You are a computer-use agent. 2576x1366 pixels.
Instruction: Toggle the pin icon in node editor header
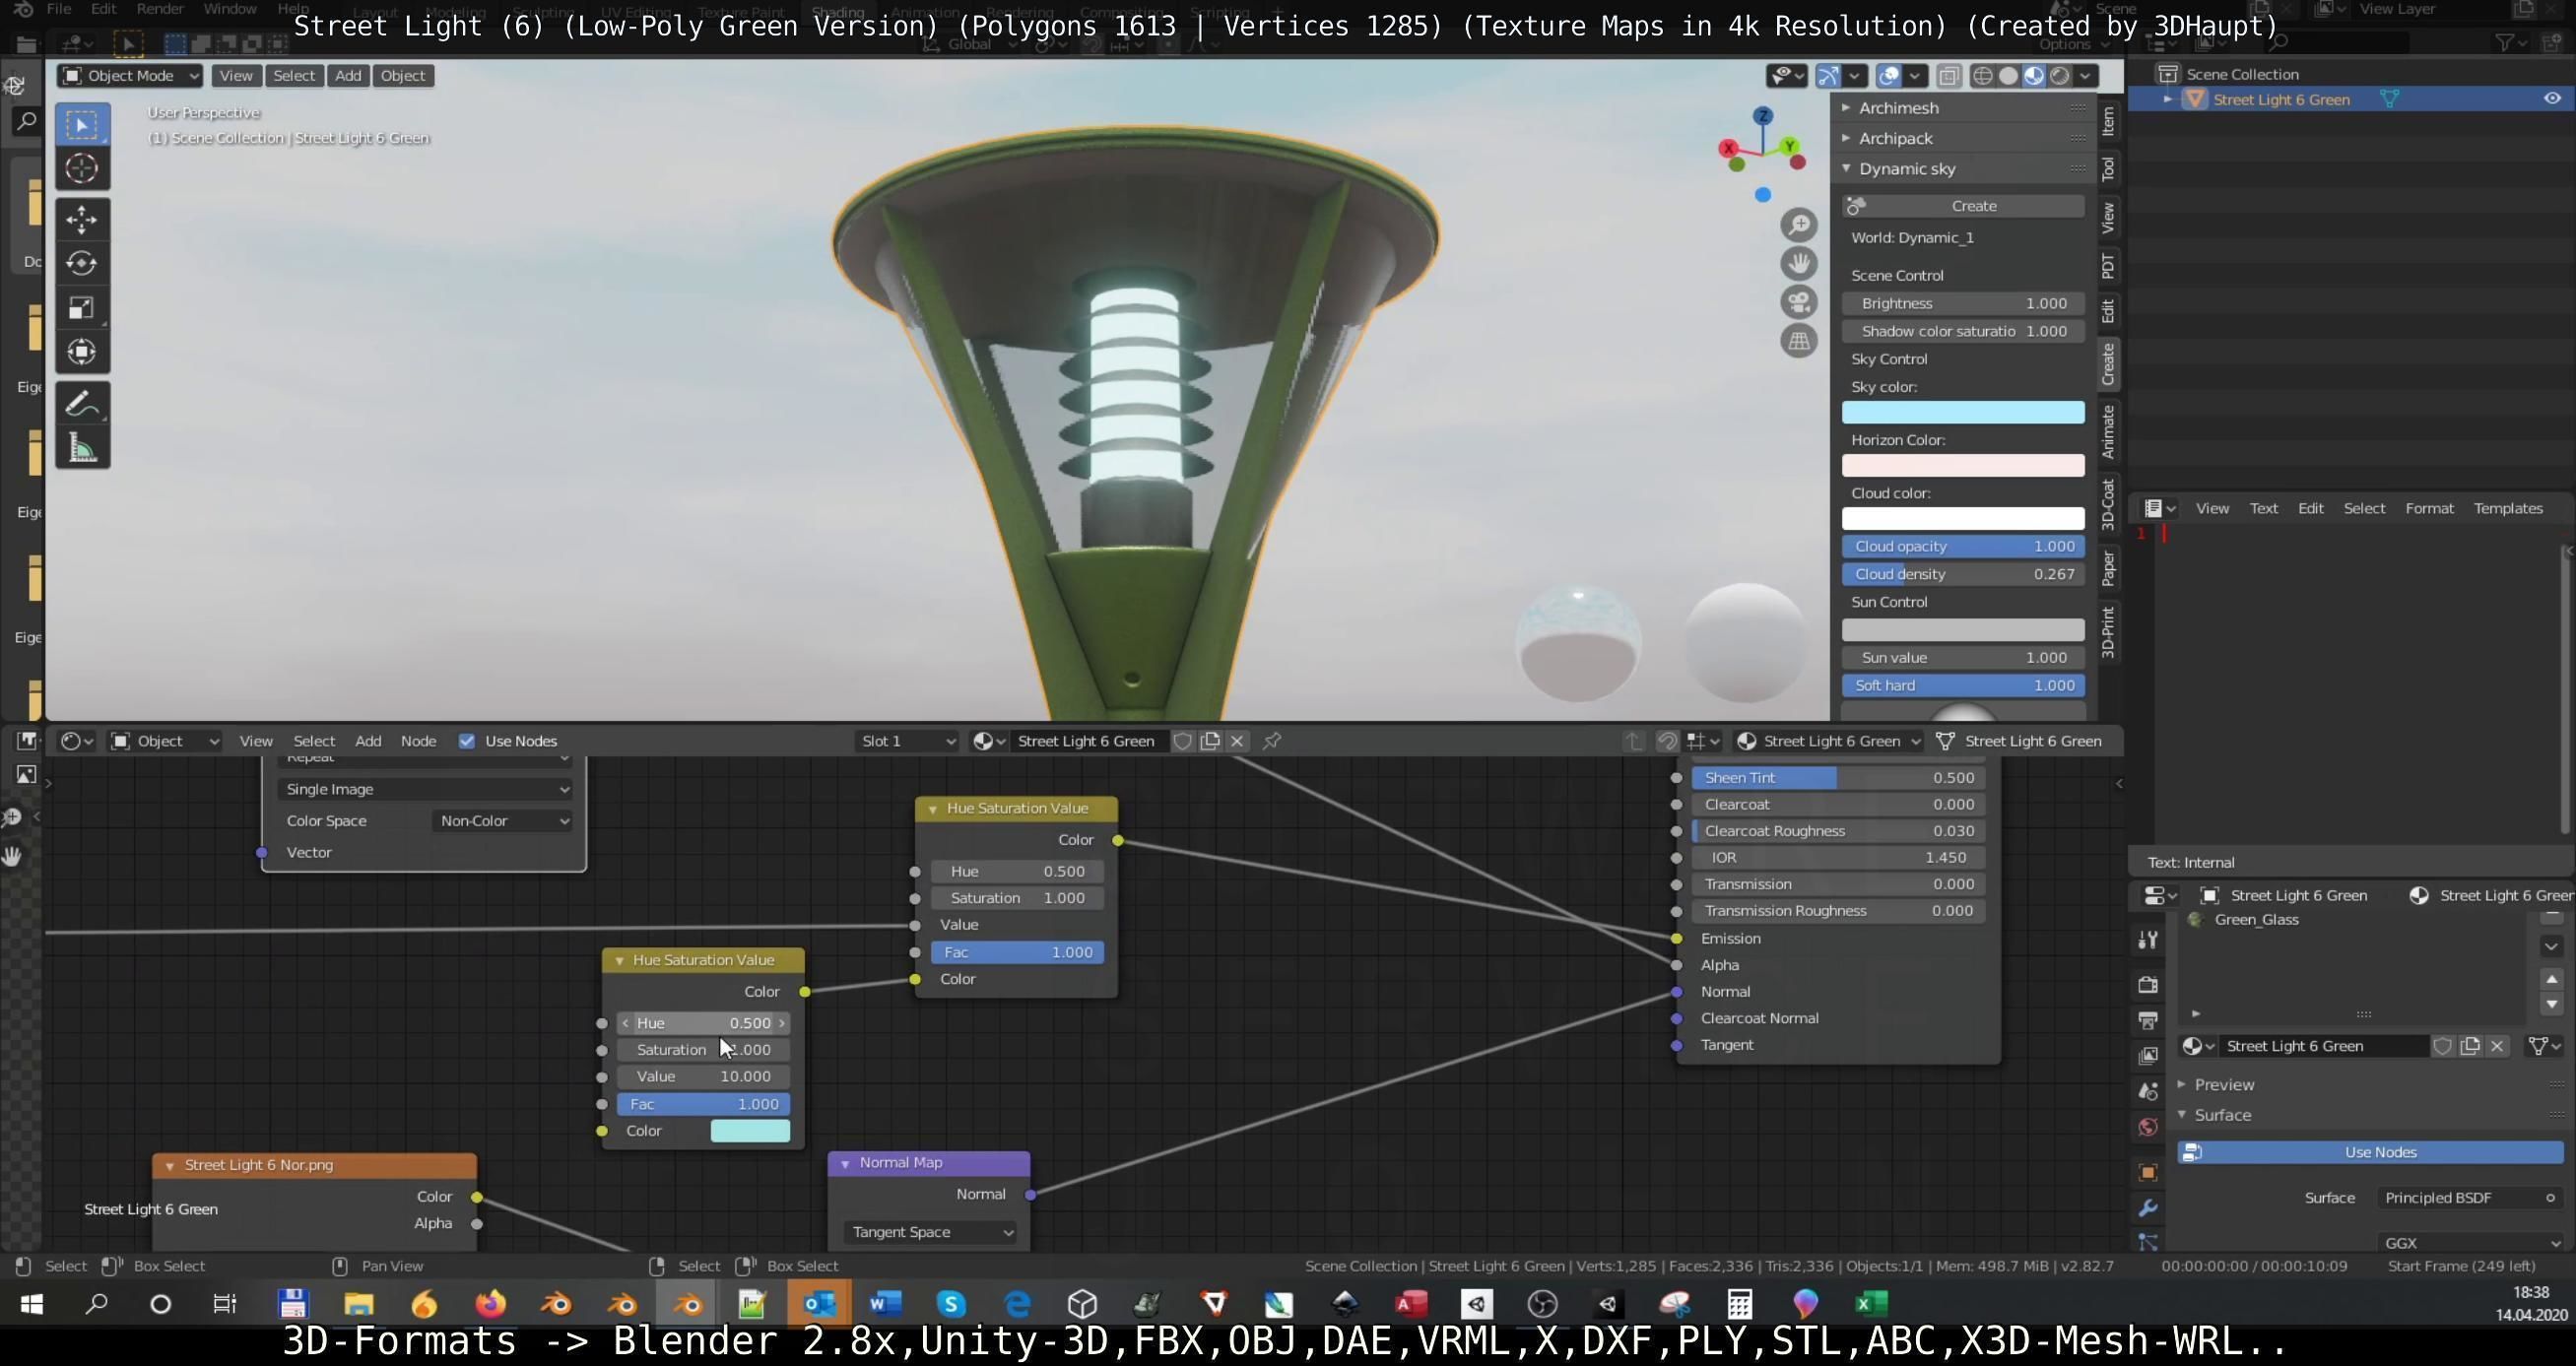[x=1272, y=741]
